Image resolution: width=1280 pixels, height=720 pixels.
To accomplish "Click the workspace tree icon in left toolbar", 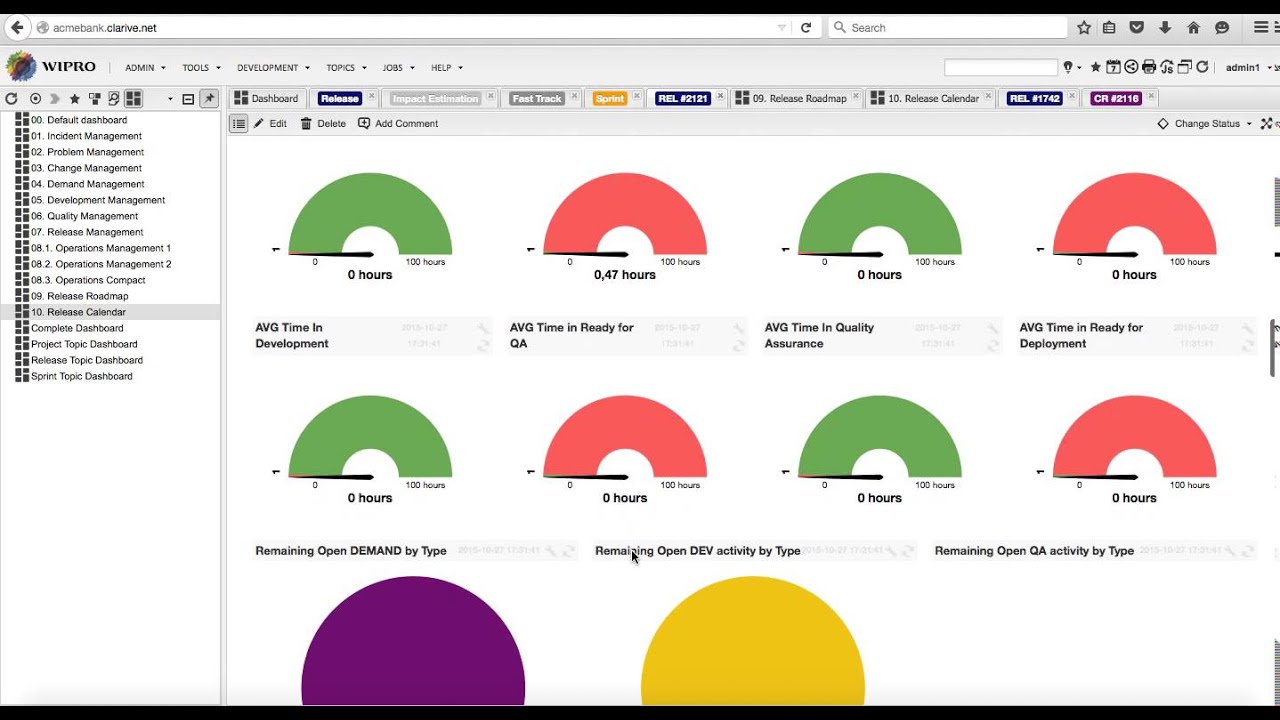I will [95, 99].
